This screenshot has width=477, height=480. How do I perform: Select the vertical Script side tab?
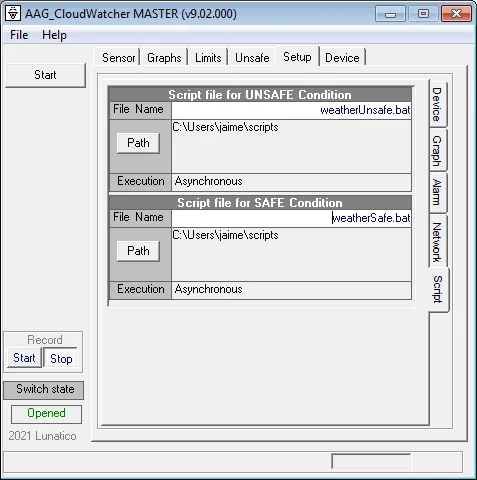point(438,289)
